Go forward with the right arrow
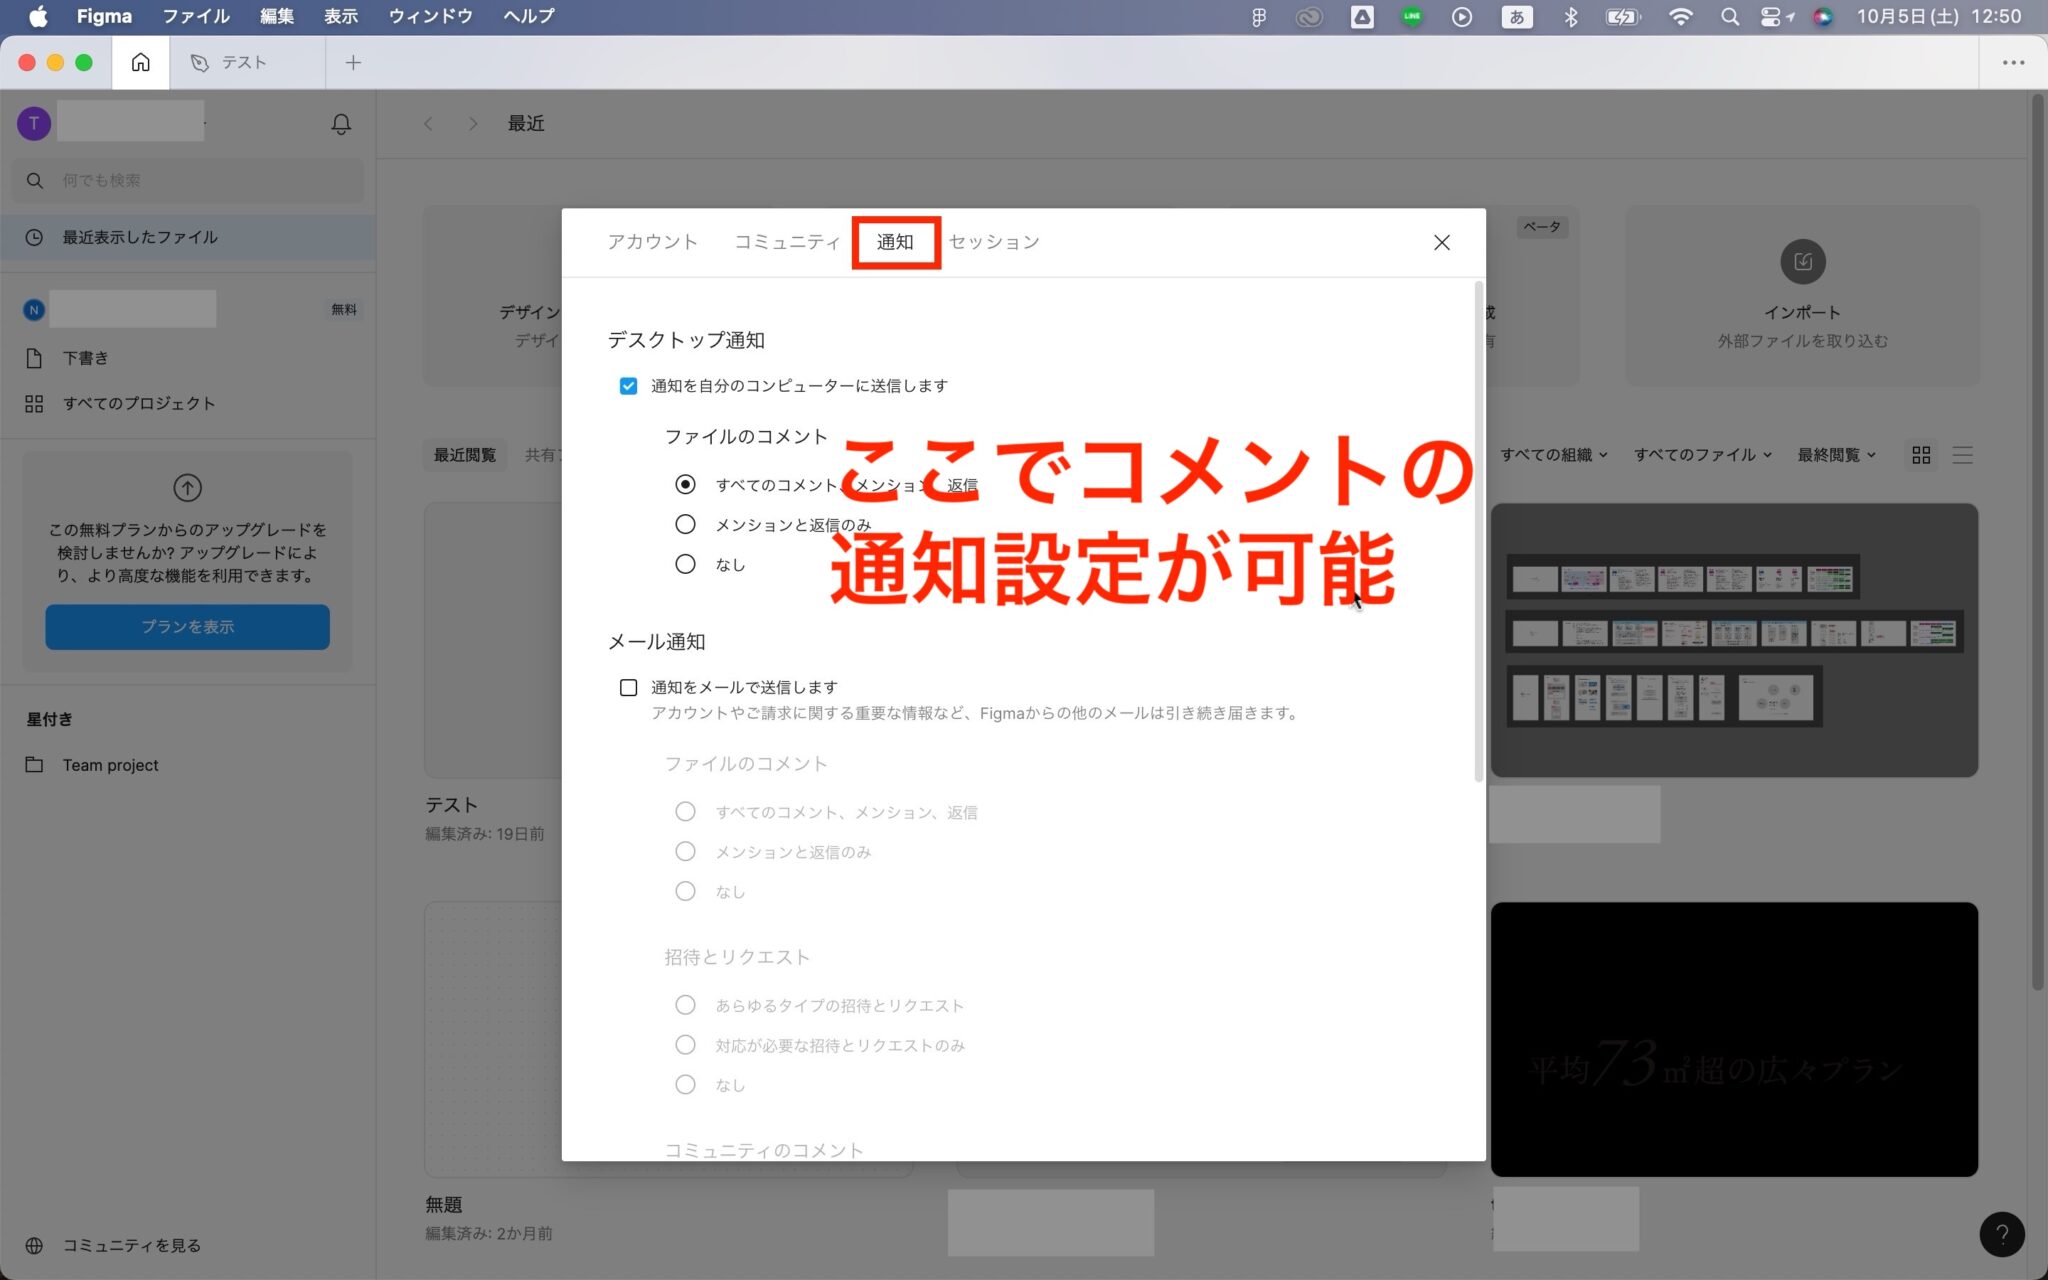 (x=473, y=123)
